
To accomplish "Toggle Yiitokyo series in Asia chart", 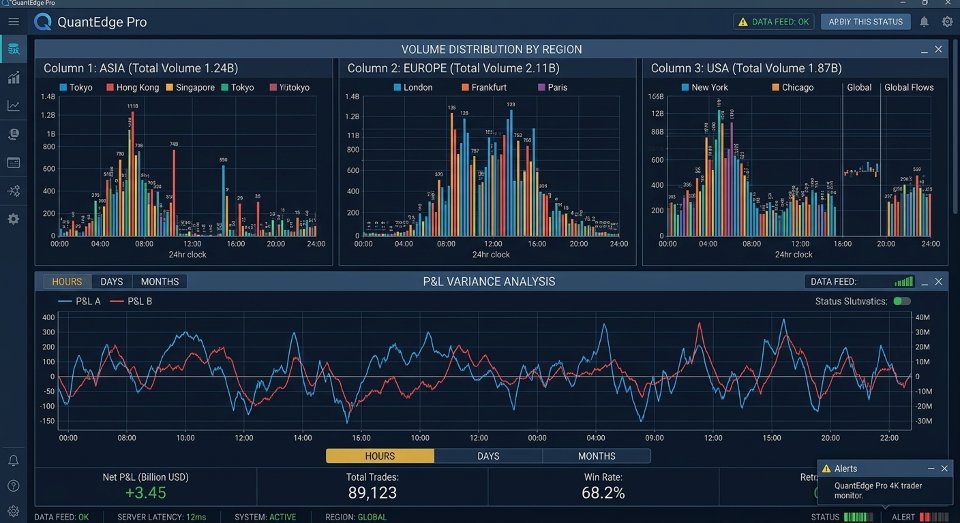I will (290, 88).
